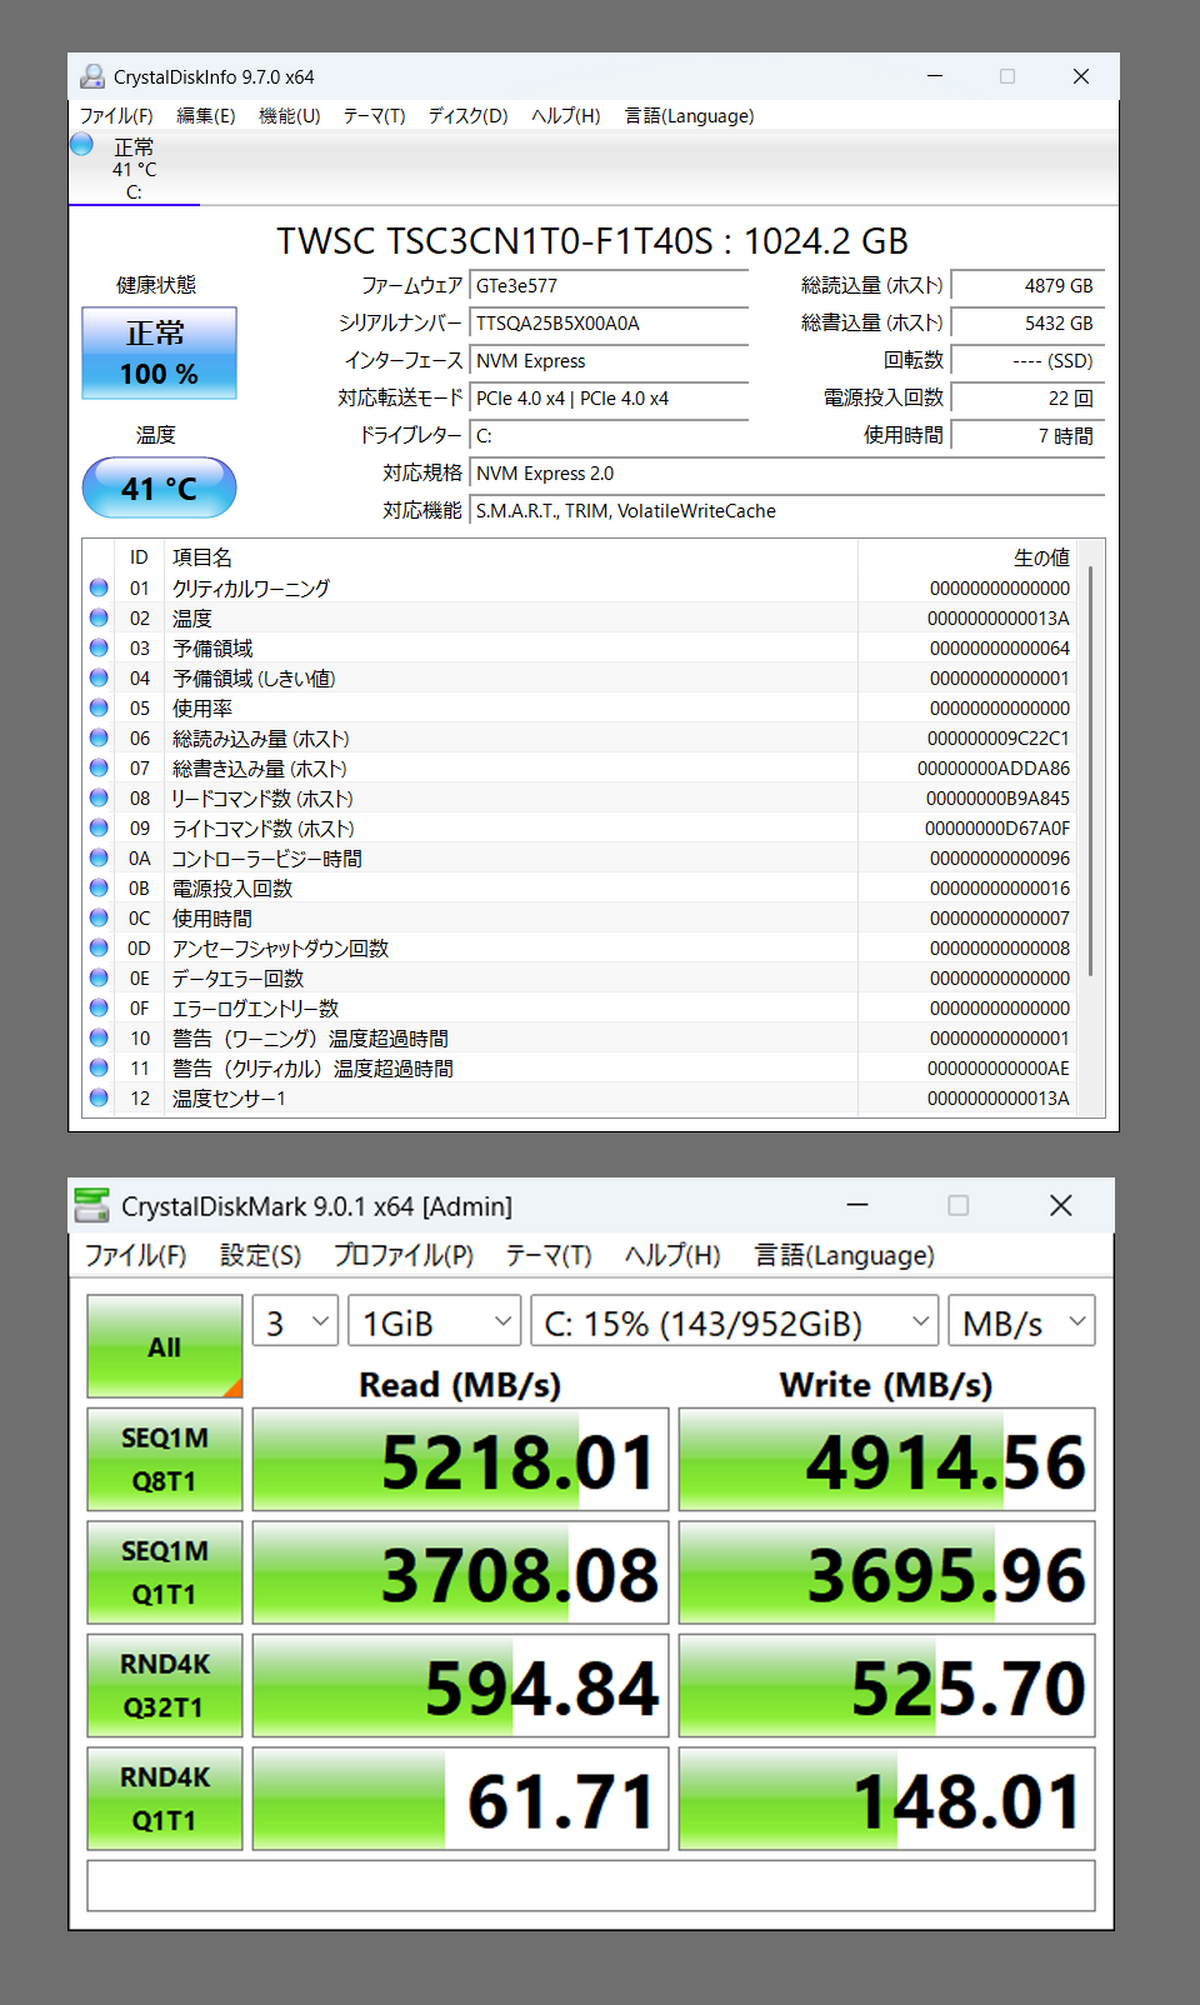Click the 使用時間 value 7 時間
The image size is (1200, 2005).
[1028, 436]
